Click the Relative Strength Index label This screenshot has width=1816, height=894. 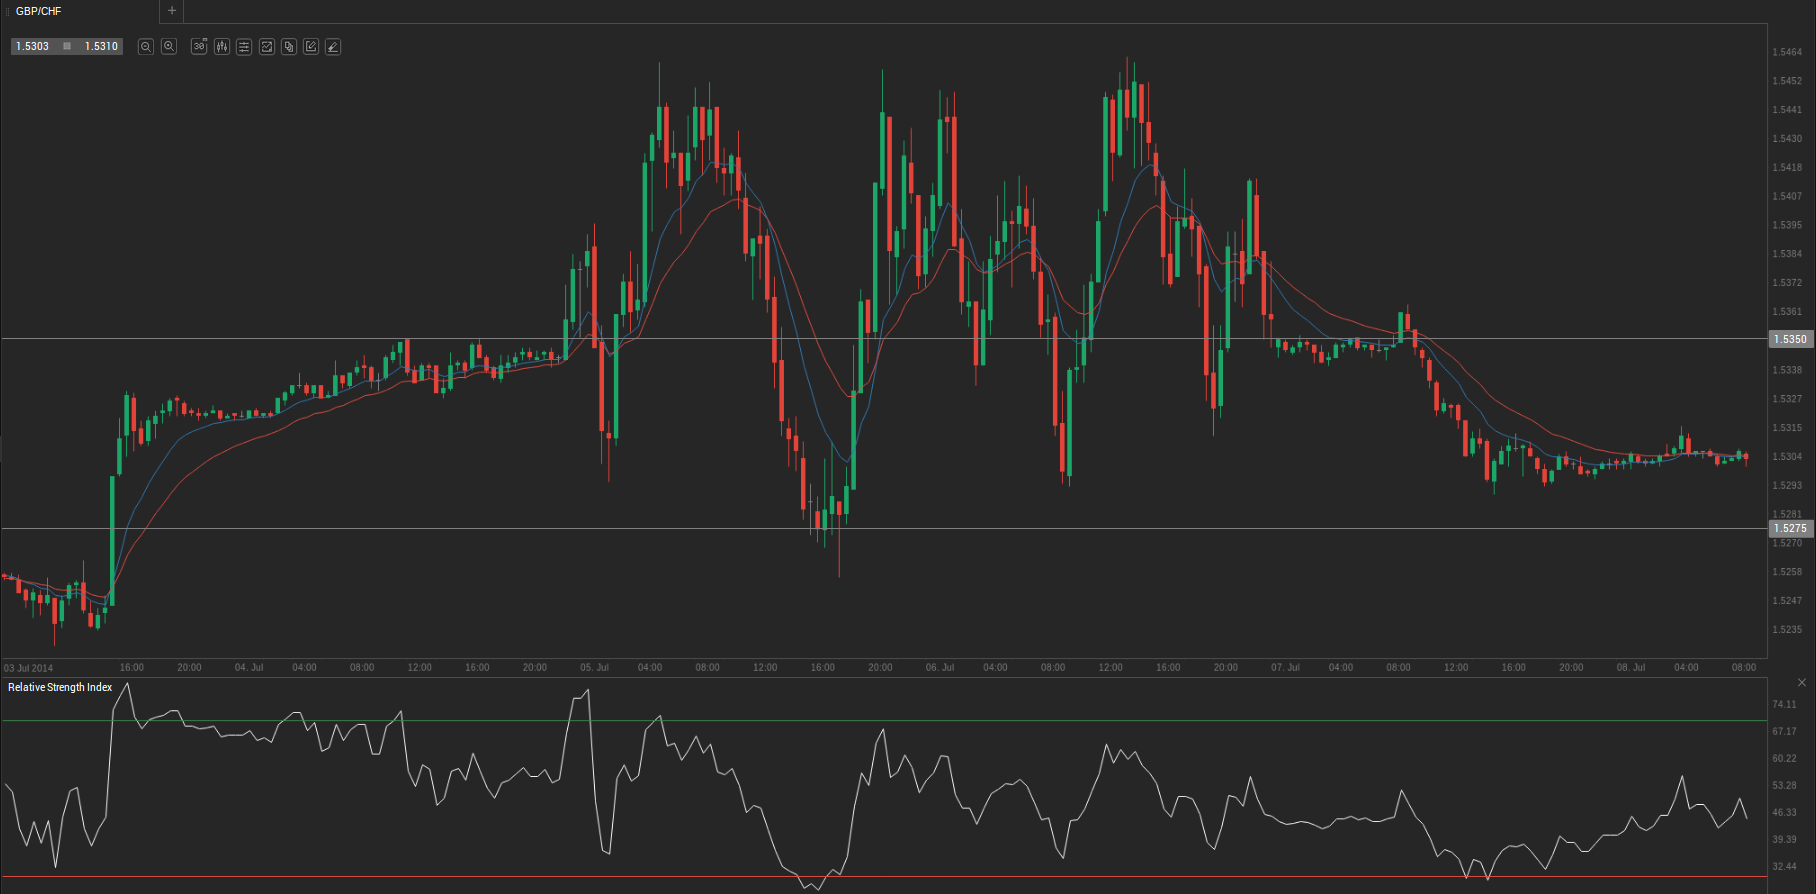coord(60,688)
